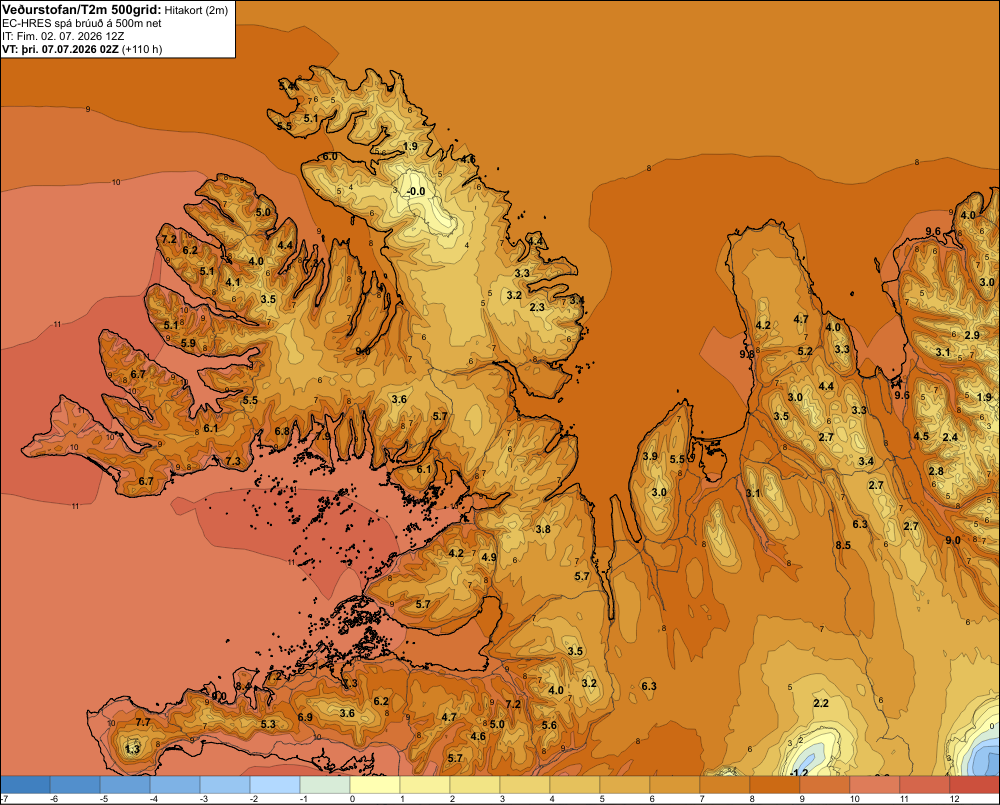Click the '12' label on the color scale
This screenshot has height=805, width=1000.
954,799
